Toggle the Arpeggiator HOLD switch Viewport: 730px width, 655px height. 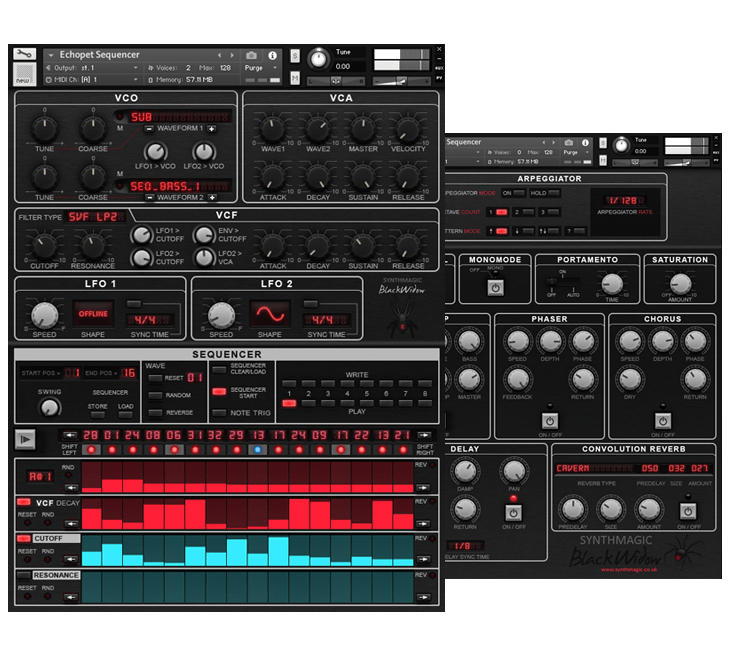554,193
